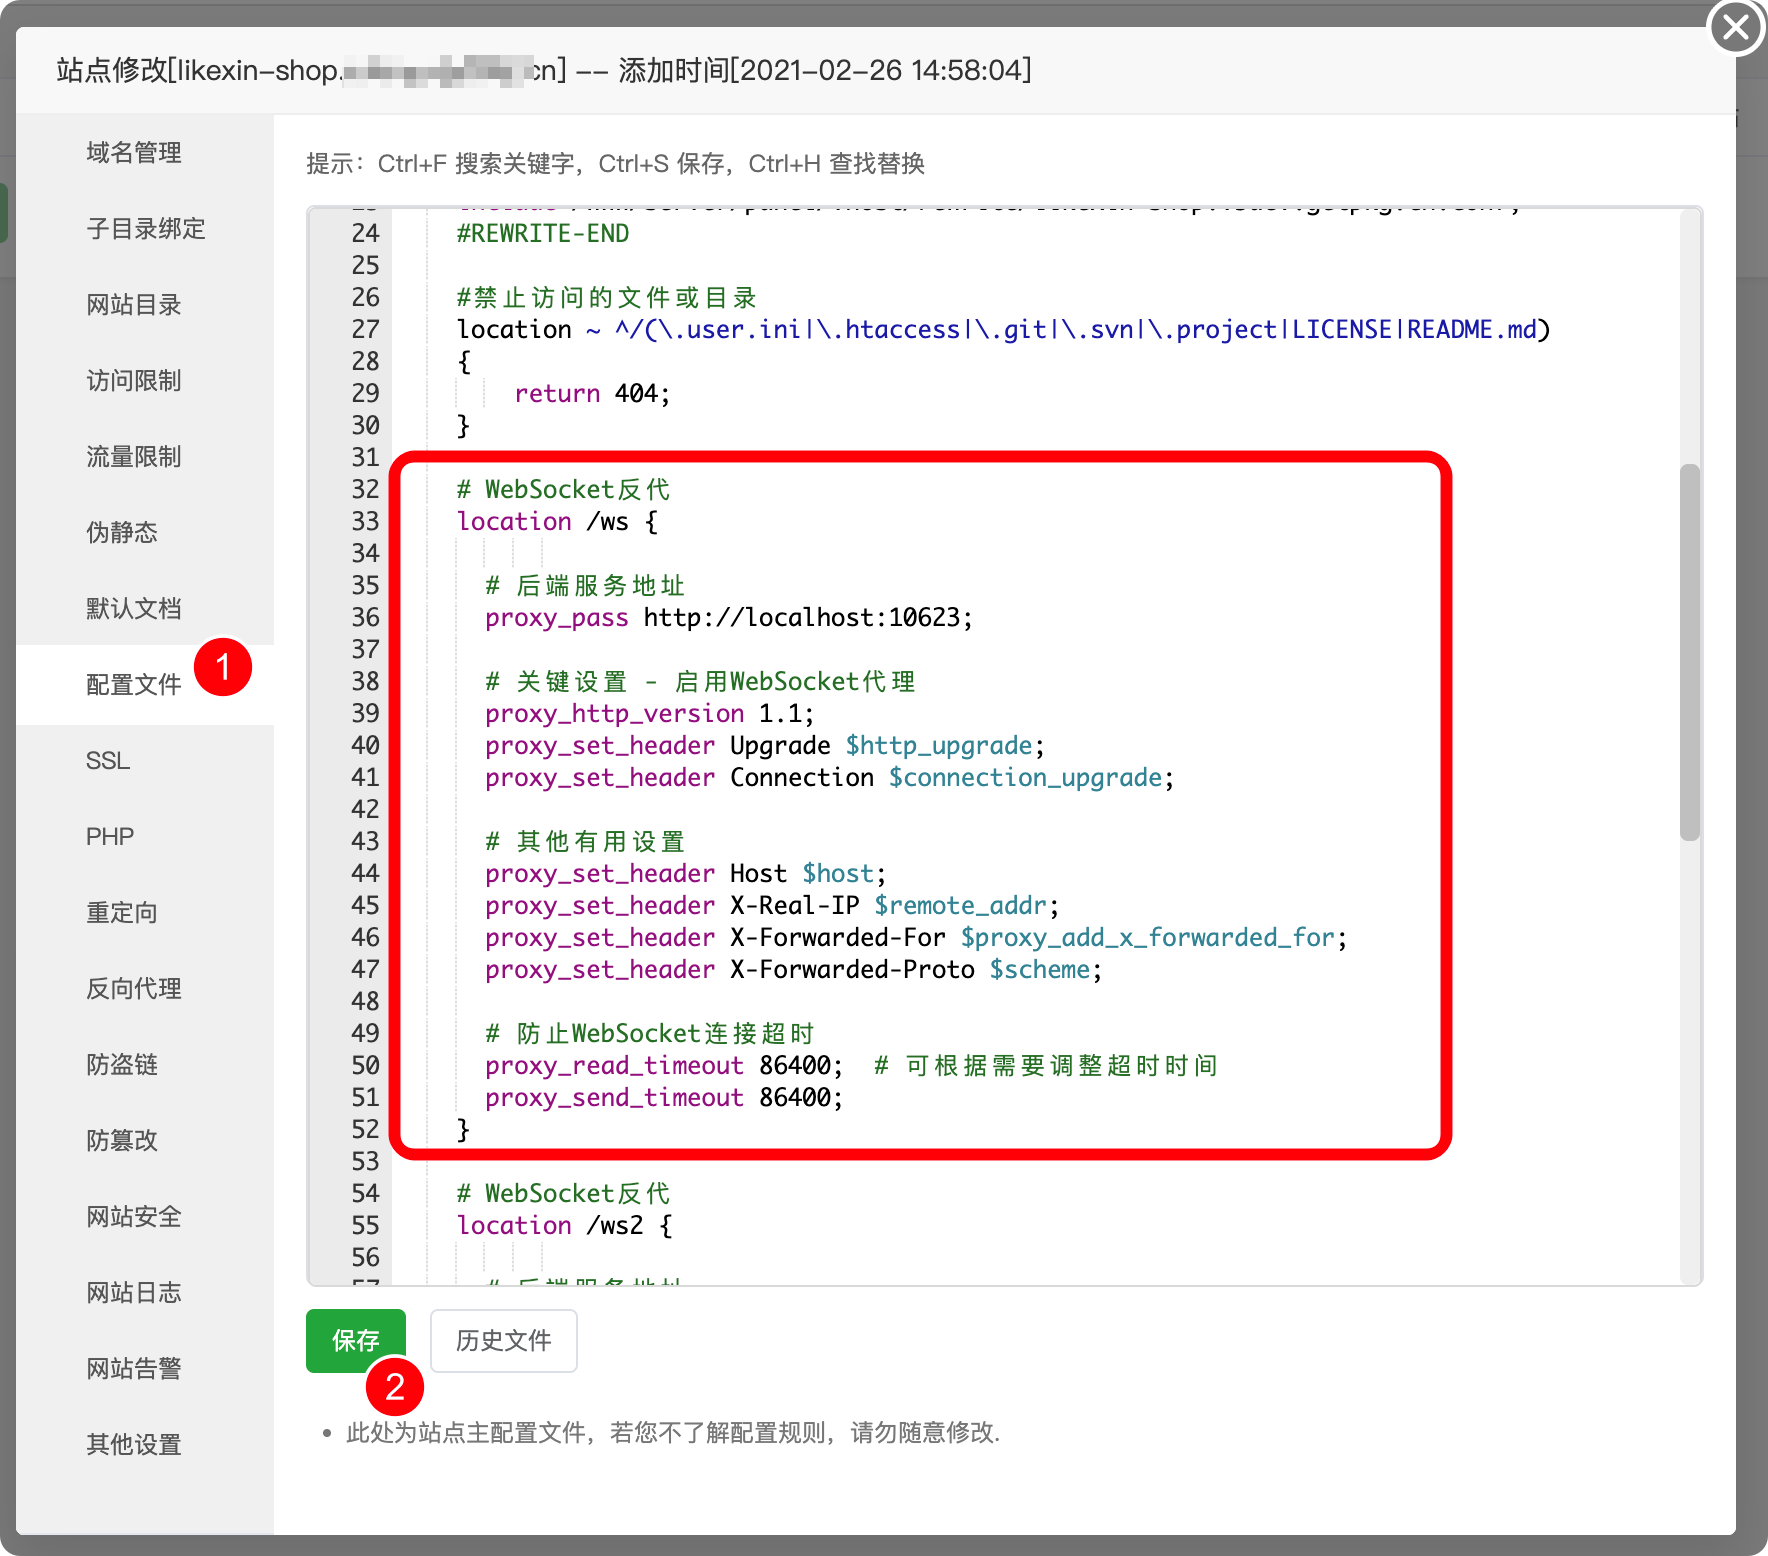Open the 域名管理 tab
Image resolution: width=1768 pixels, height=1556 pixels.
click(x=134, y=153)
